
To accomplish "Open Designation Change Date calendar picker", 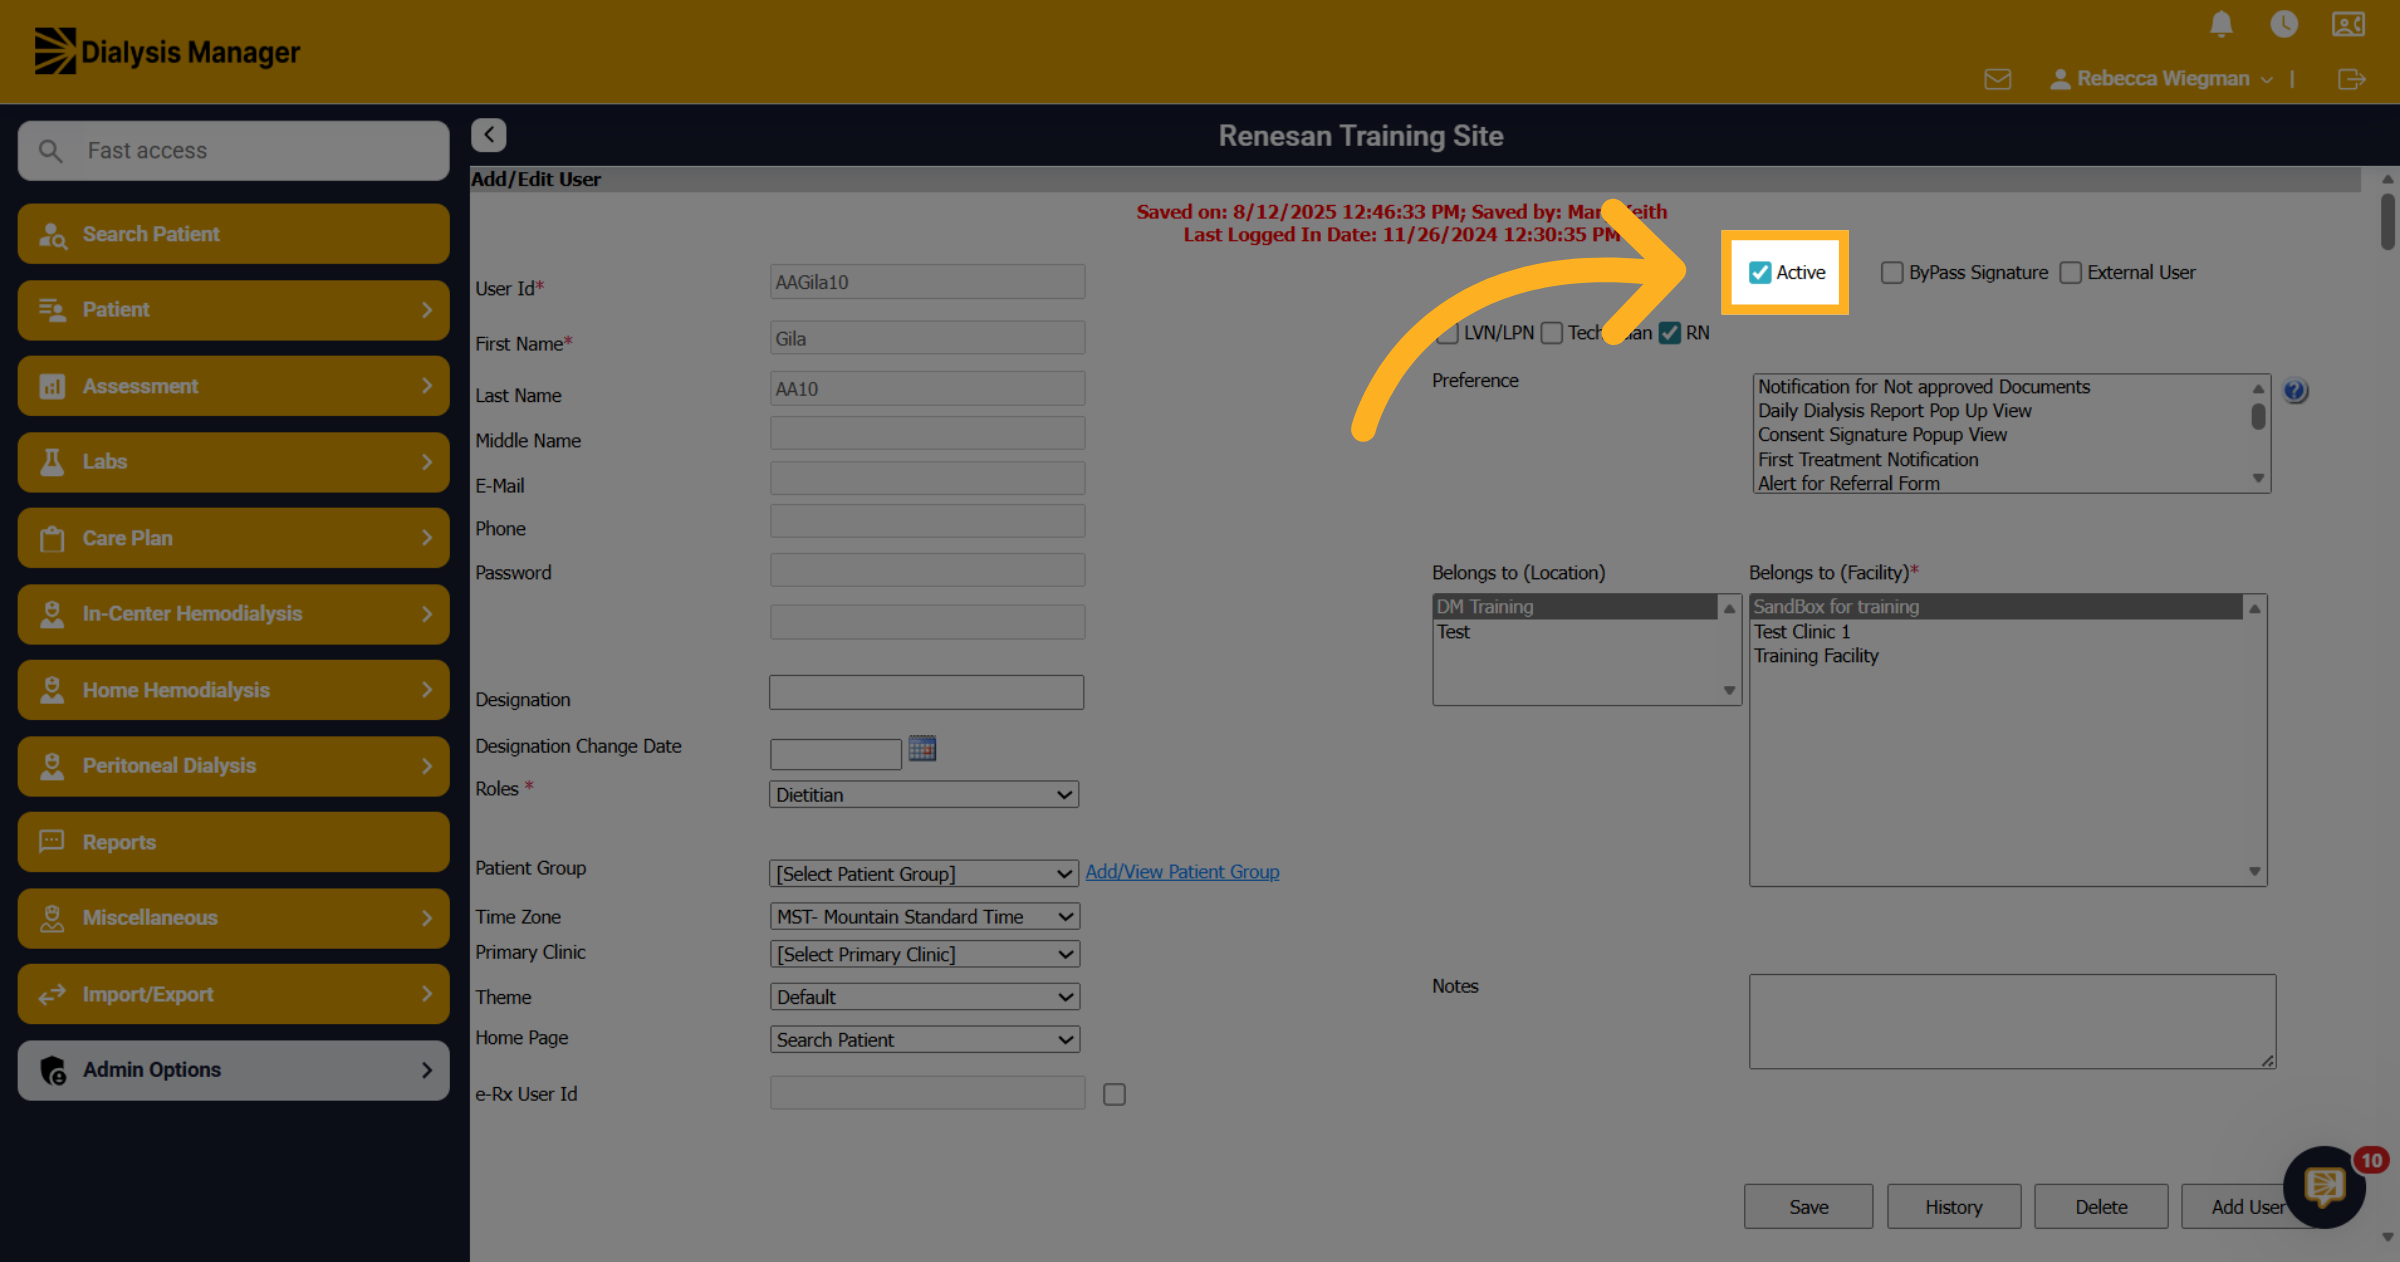I will coord(922,749).
